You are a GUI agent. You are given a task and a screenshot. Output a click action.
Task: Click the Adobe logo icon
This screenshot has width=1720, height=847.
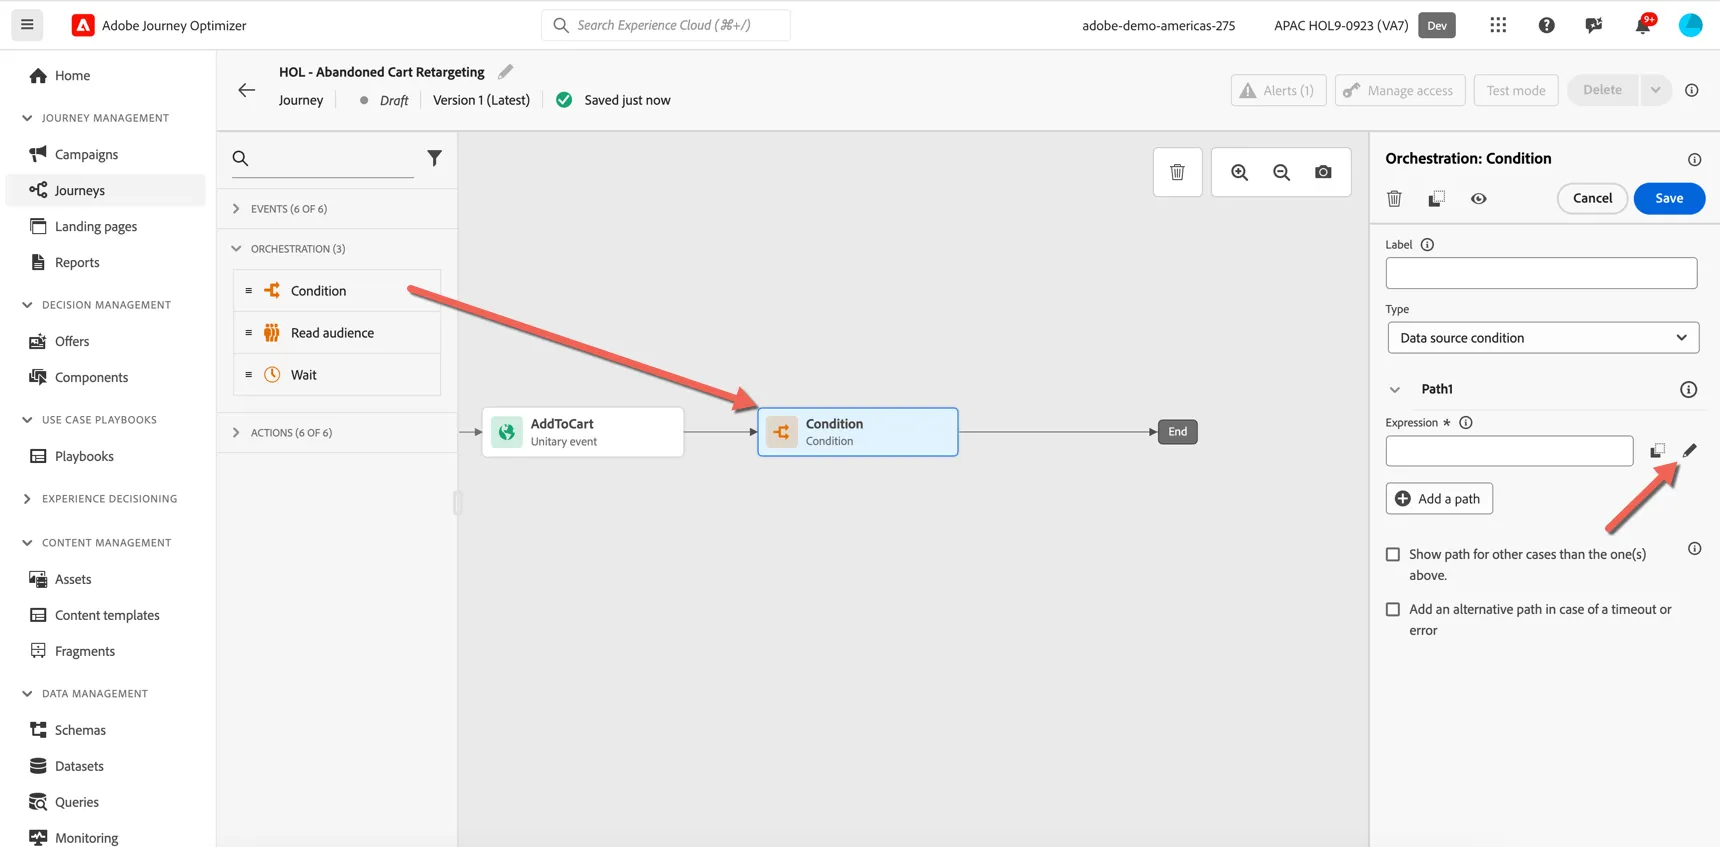[83, 25]
